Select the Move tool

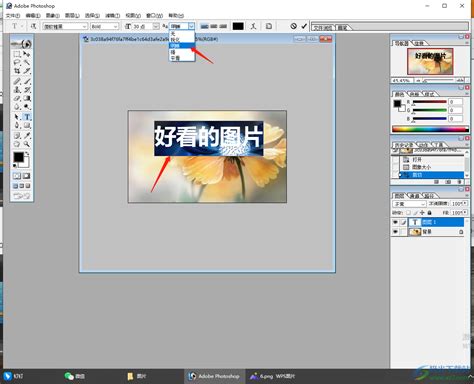[x=27, y=54]
